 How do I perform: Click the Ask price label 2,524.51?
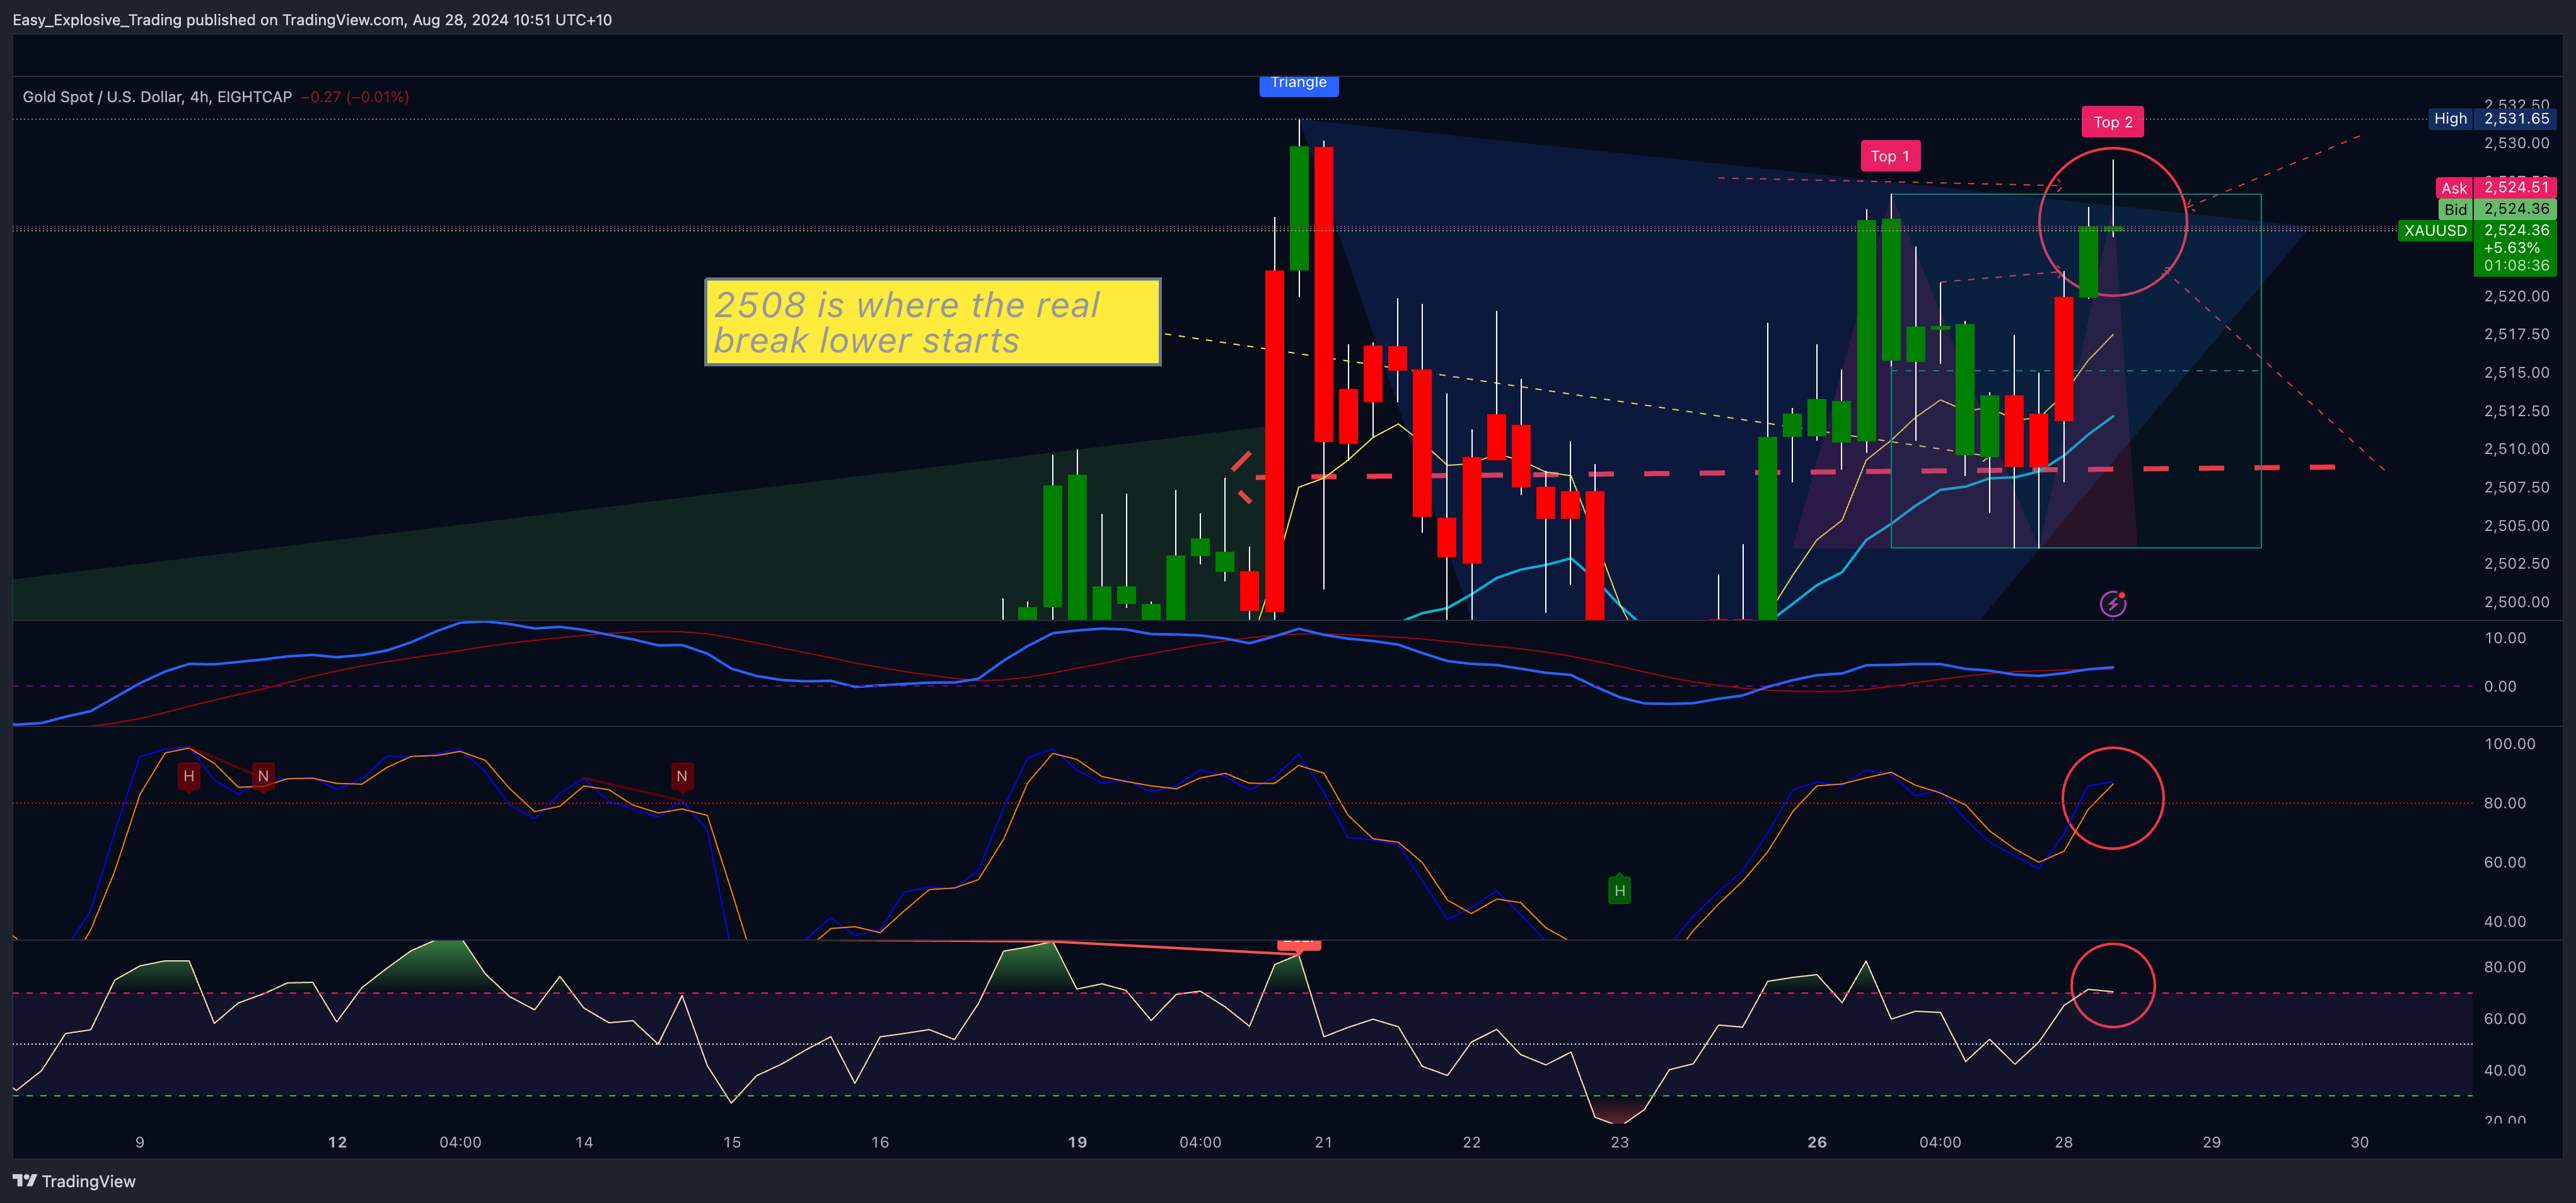point(2496,188)
